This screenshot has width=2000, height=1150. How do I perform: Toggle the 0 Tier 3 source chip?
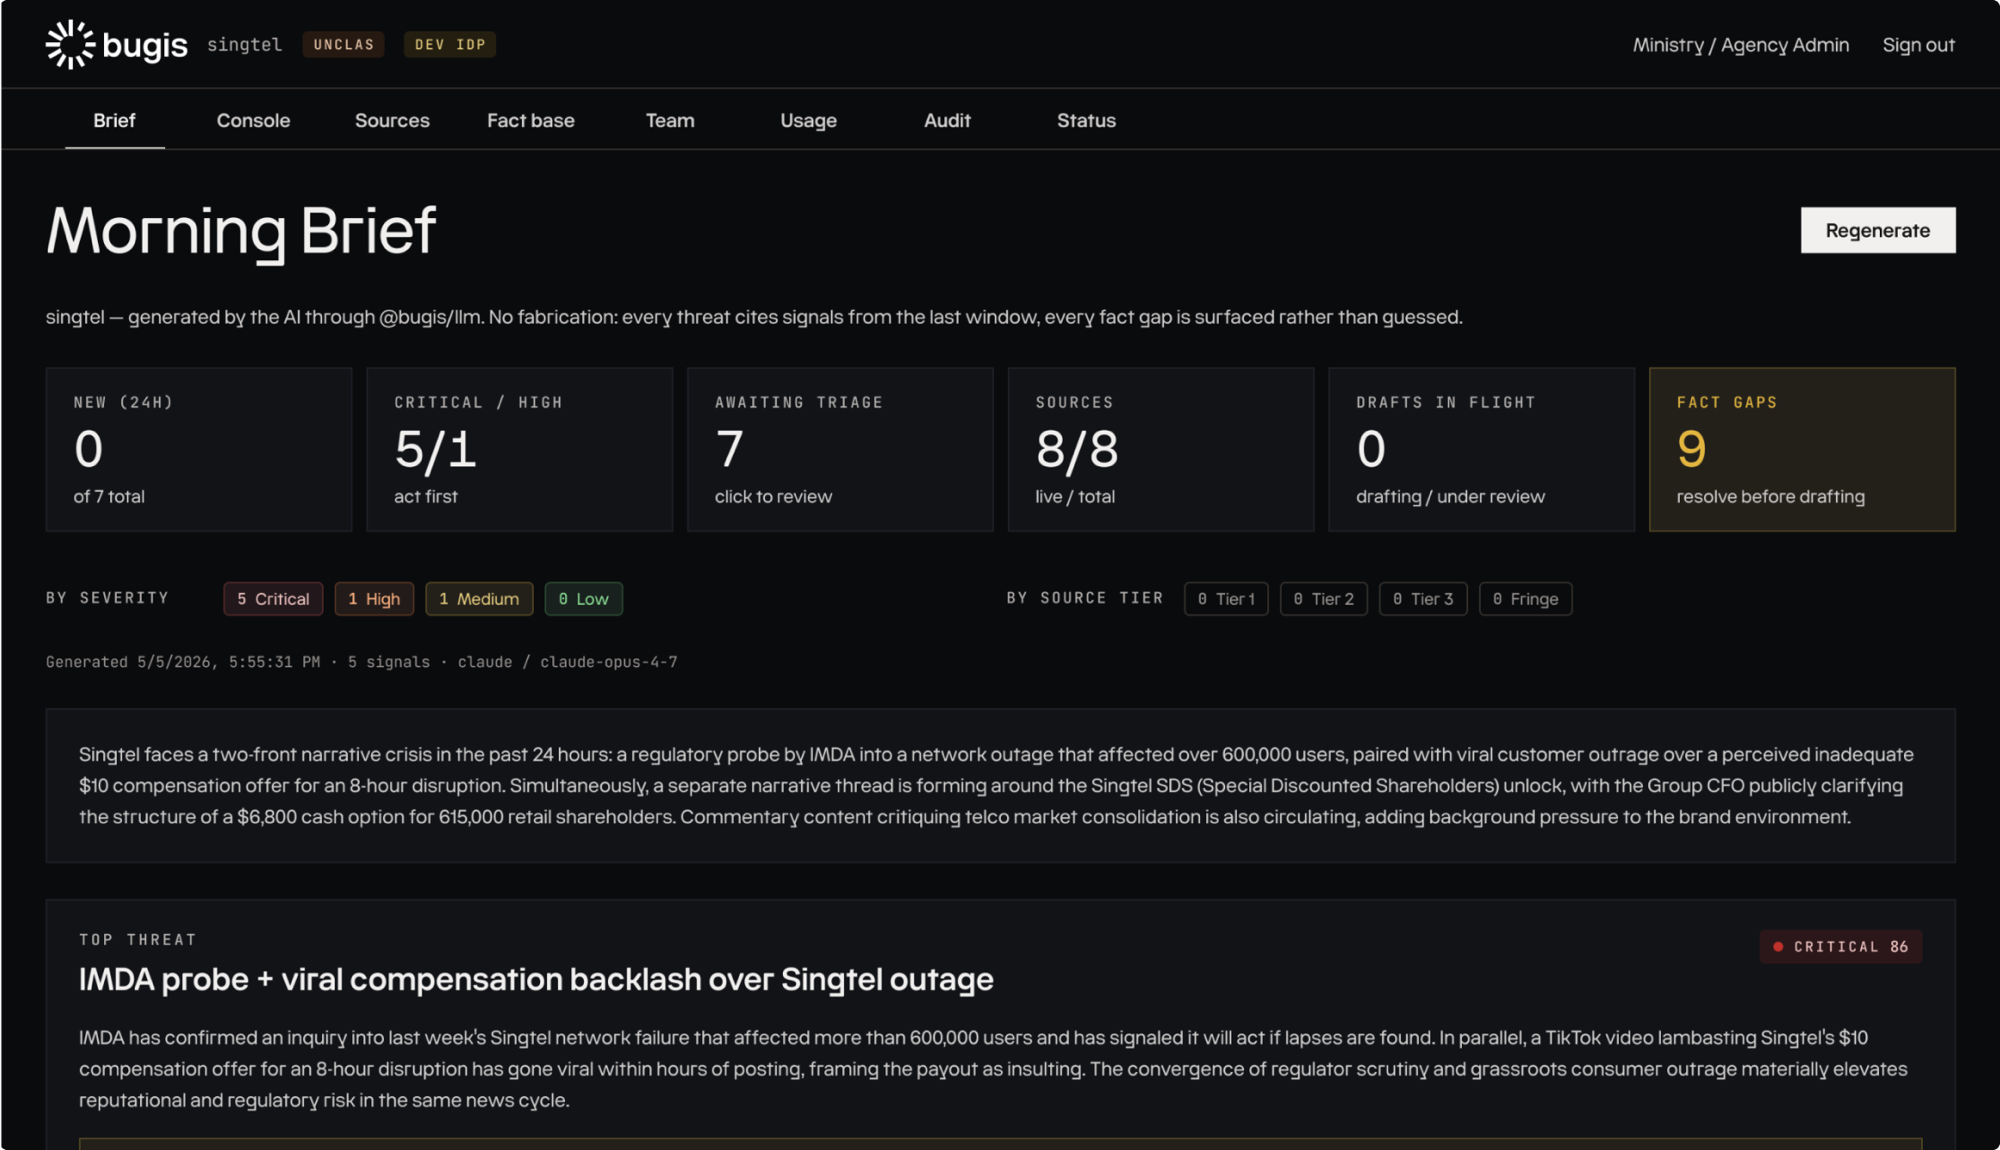click(x=1423, y=598)
